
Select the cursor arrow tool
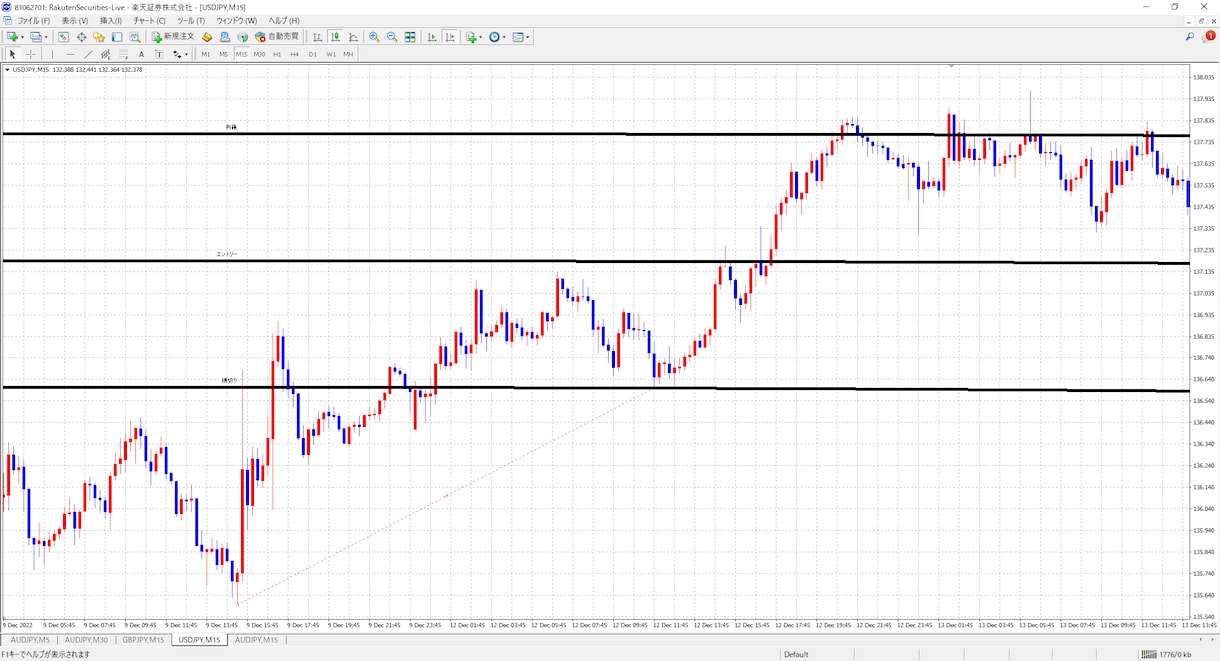pos(13,54)
